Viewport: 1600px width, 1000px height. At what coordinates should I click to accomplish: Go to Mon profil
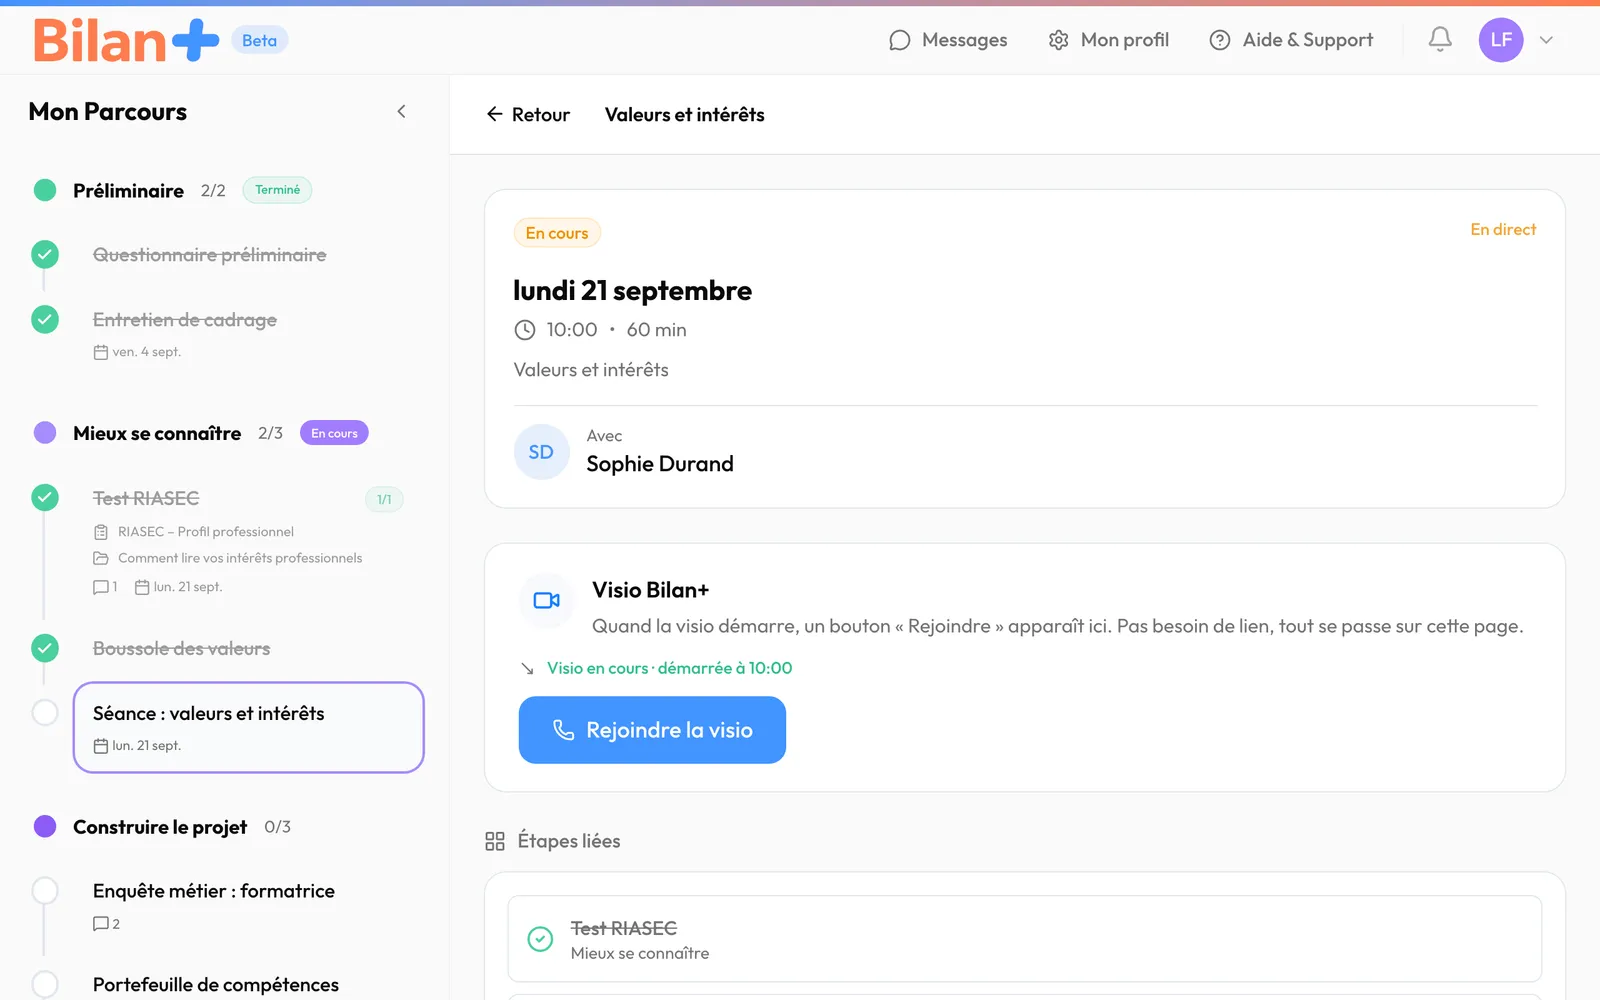coord(1109,40)
